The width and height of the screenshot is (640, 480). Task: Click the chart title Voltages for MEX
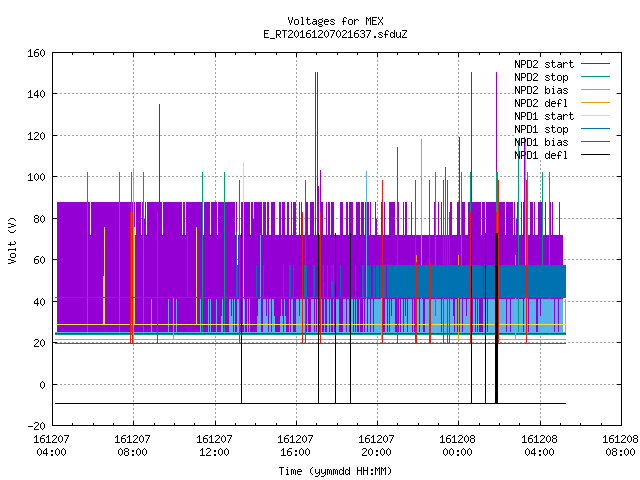tap(335, 21)
